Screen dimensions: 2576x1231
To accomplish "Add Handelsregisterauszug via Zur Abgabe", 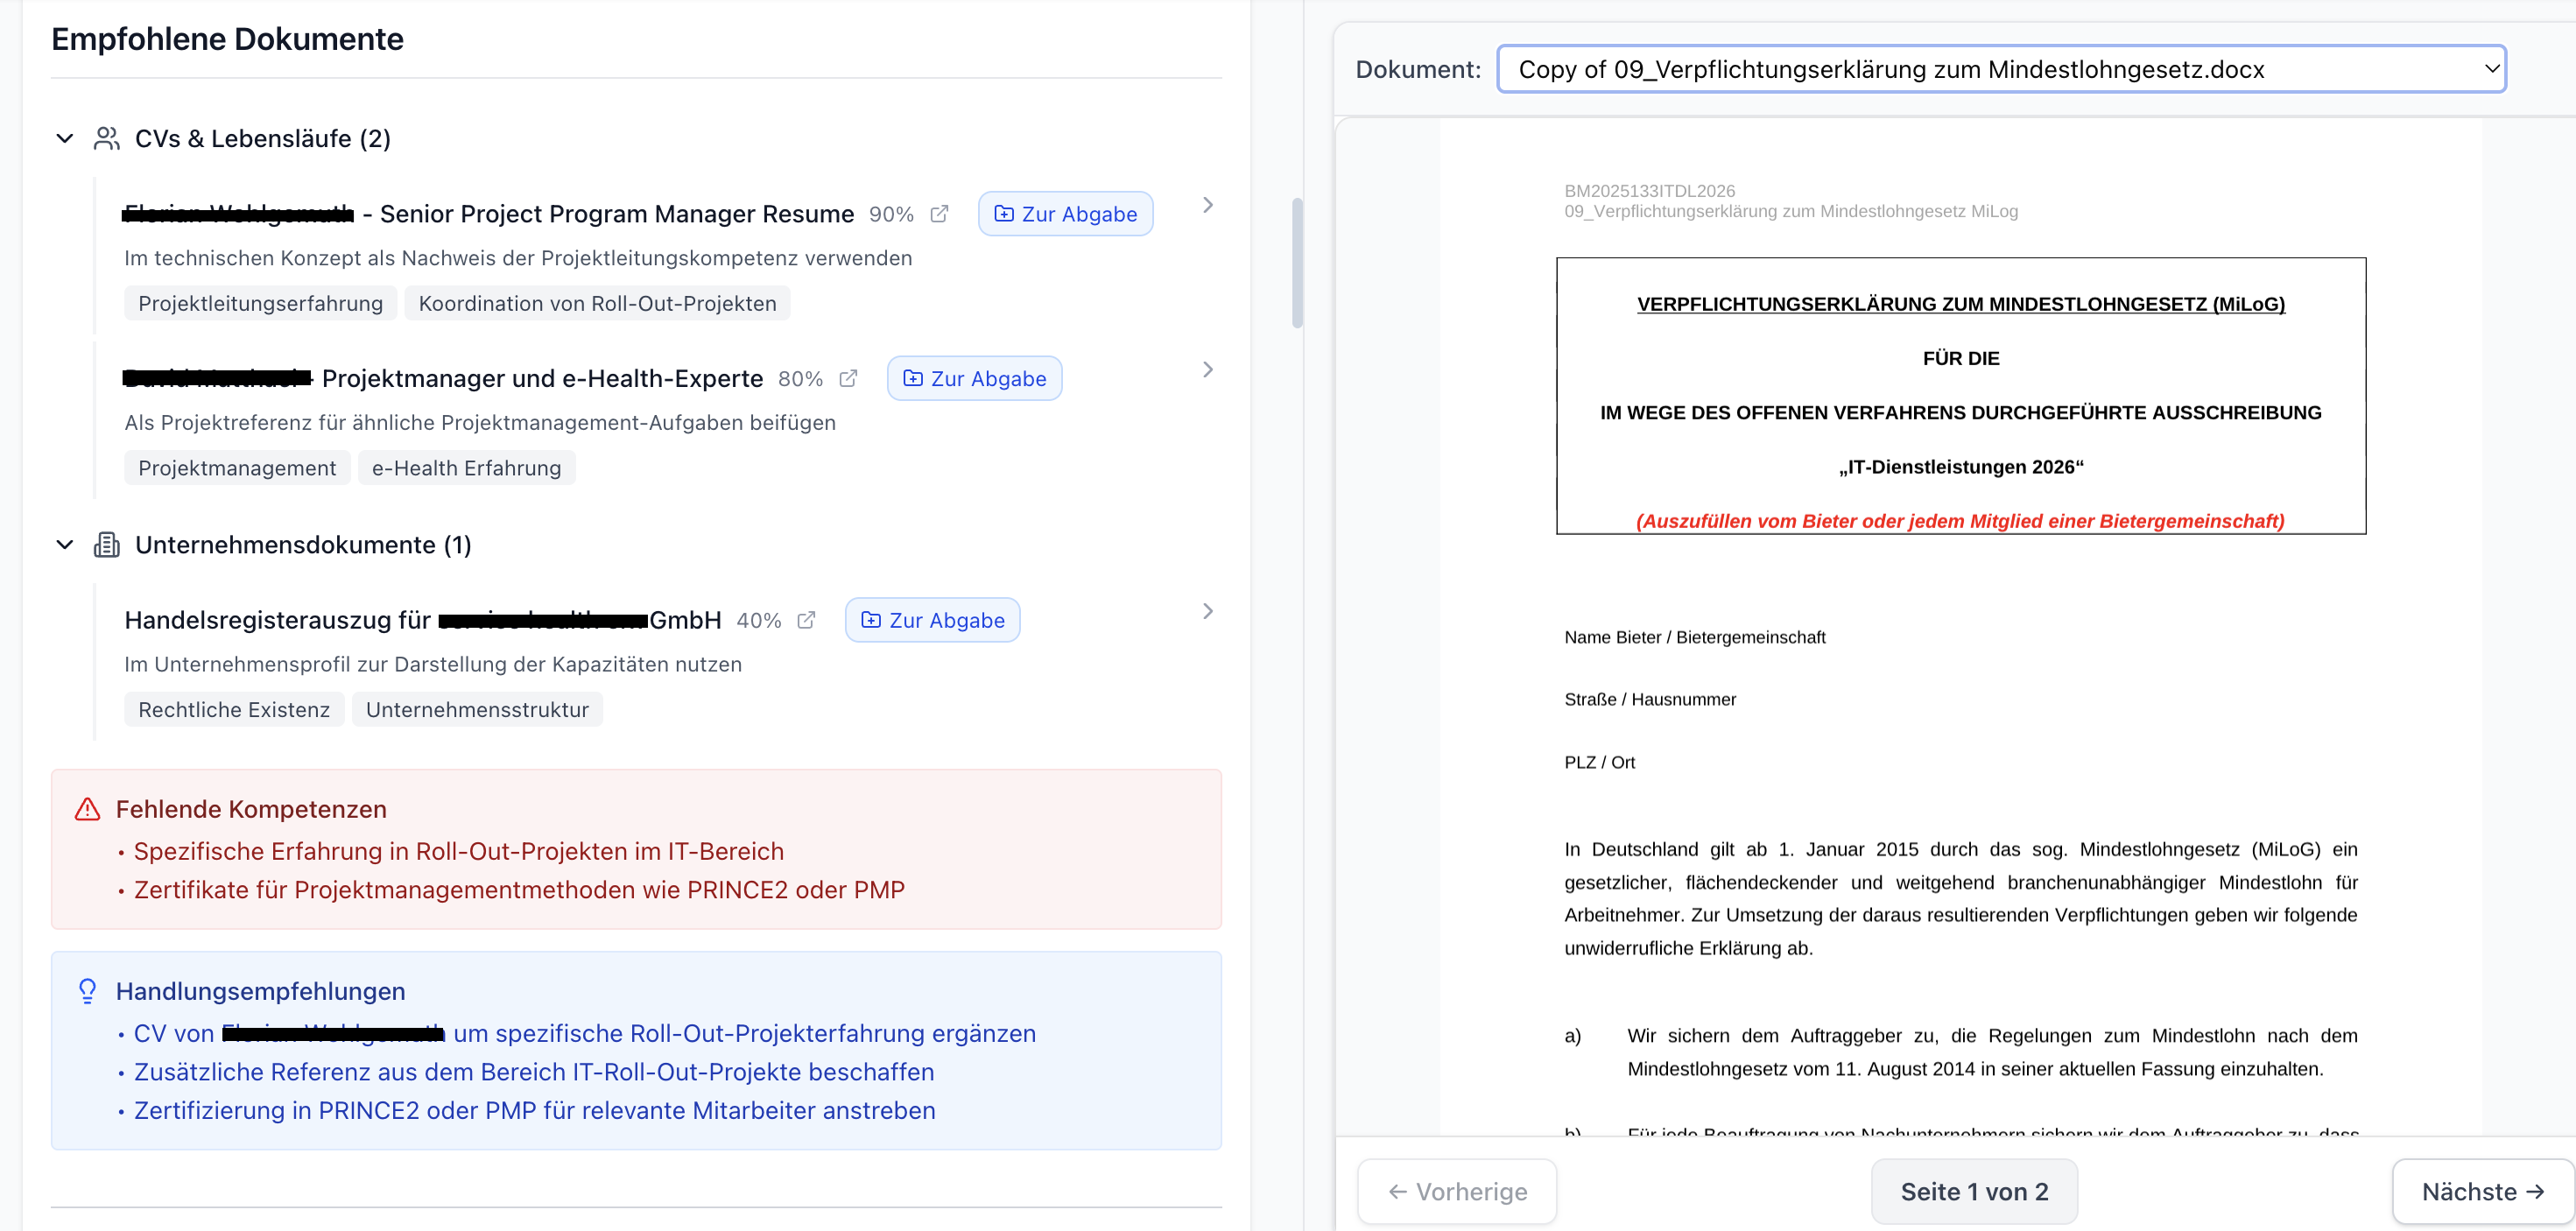I will pos(932,620).
